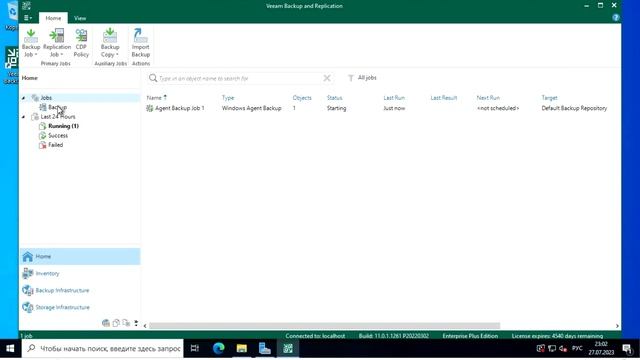Clear the search with the X button
The image size is (640, 360).
click(x=327, y=78)
